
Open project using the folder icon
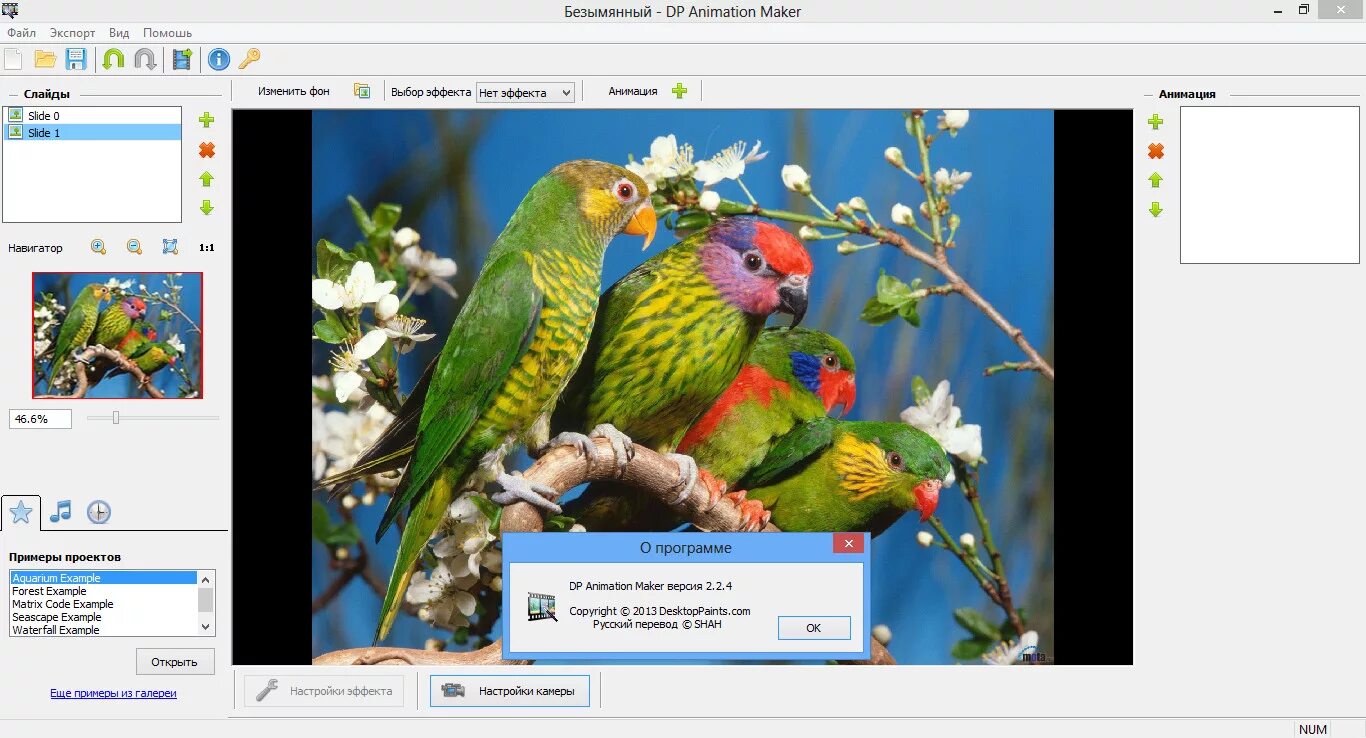click(x=44, y=59)
